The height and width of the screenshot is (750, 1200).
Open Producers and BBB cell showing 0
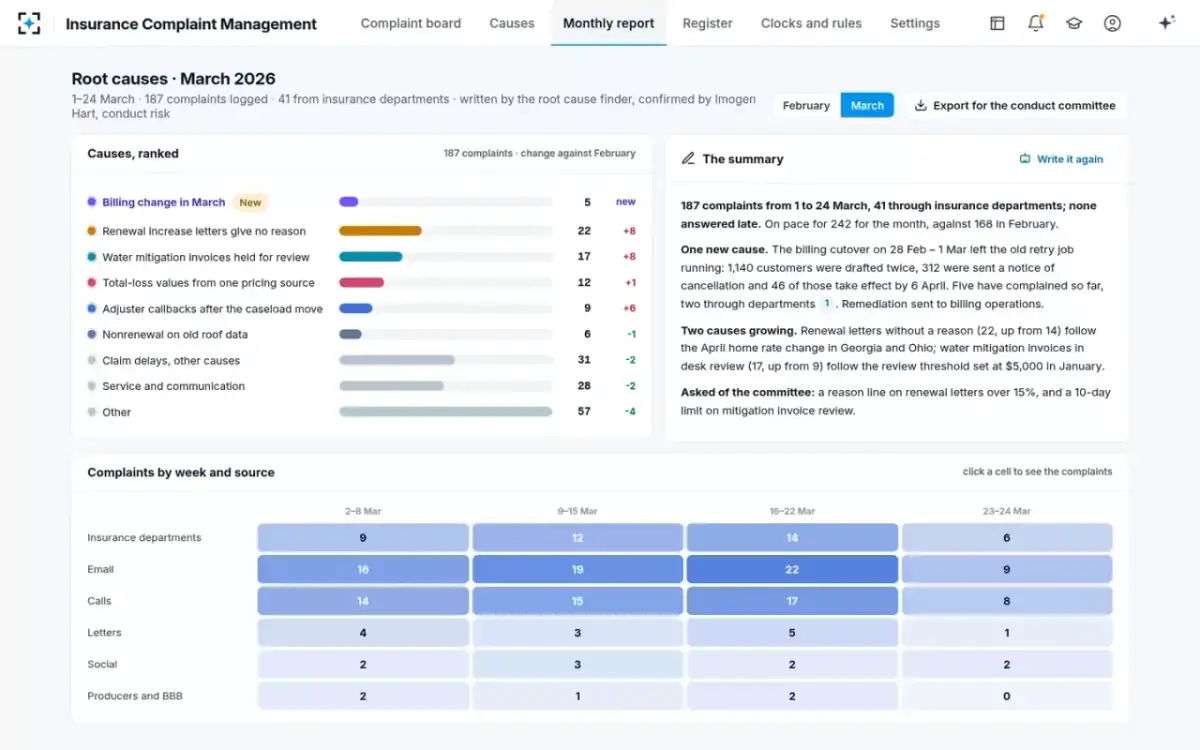click(1007, 696)
